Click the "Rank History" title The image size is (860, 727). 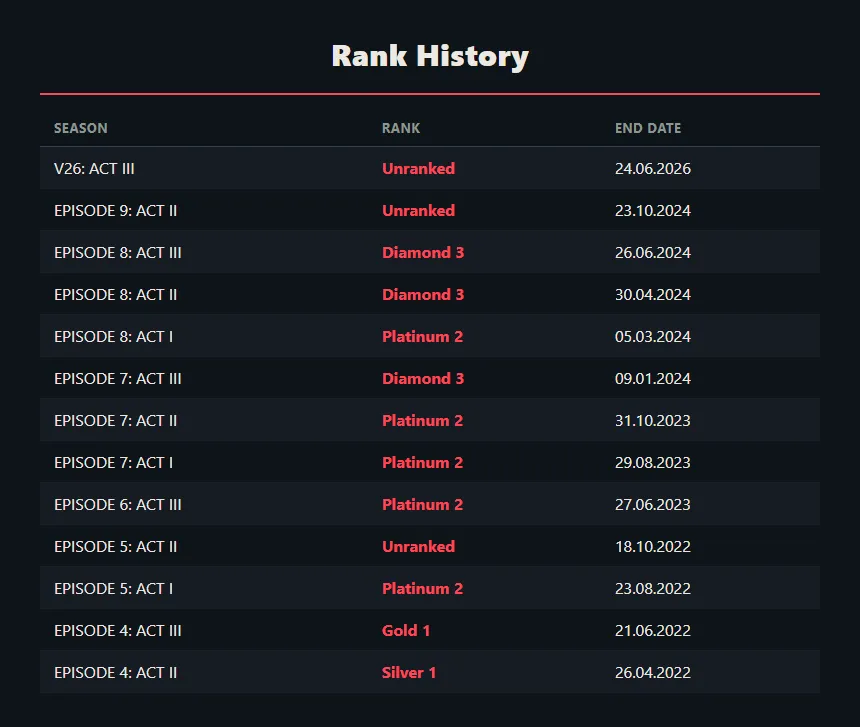pos(430,56)
